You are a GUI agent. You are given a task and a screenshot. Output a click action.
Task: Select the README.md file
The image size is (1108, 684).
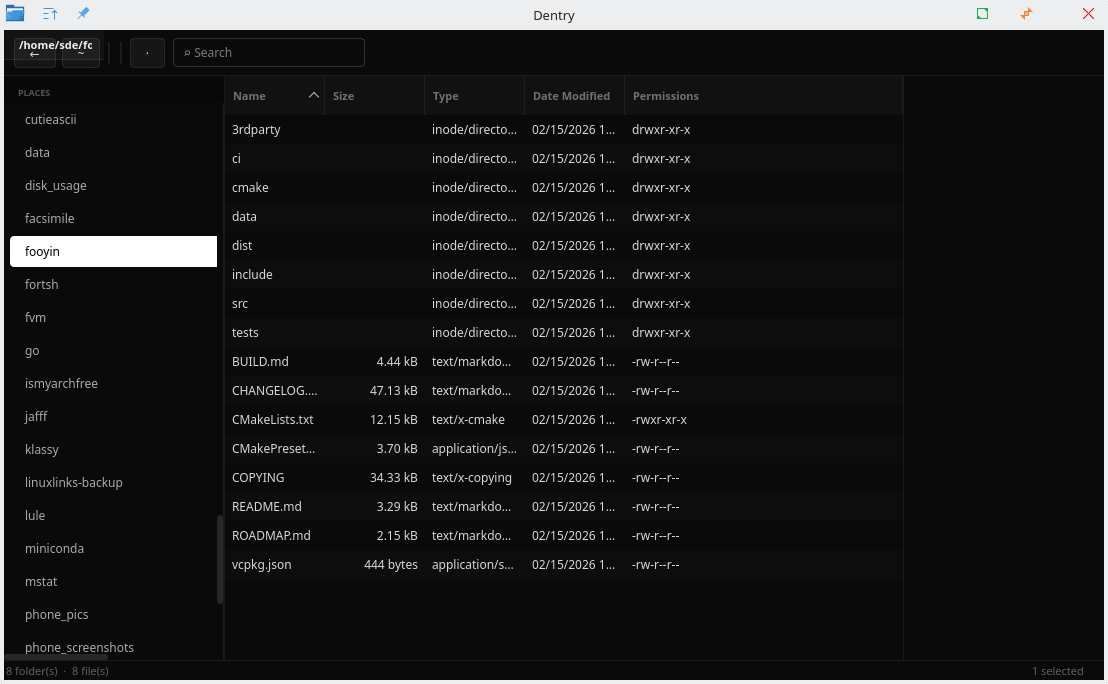pyautogui.click(x=266, y=507)
